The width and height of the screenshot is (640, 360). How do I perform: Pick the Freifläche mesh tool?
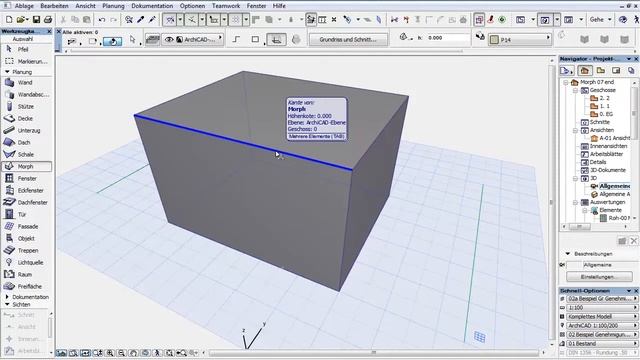(x=26, y=287)
